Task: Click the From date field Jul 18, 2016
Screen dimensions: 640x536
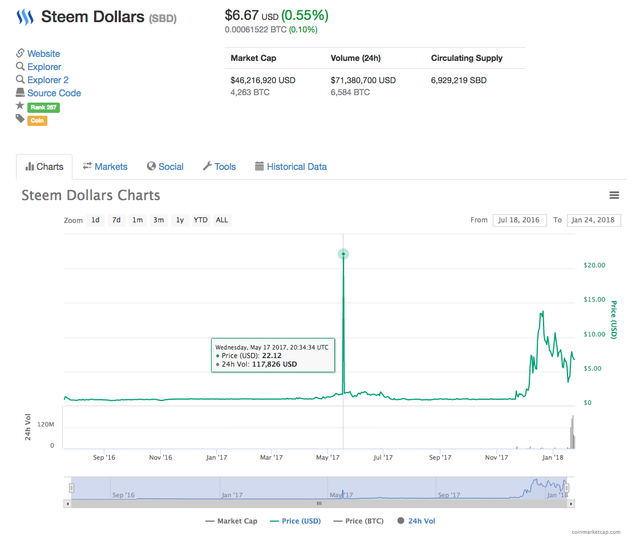Action: pos(520,220)
